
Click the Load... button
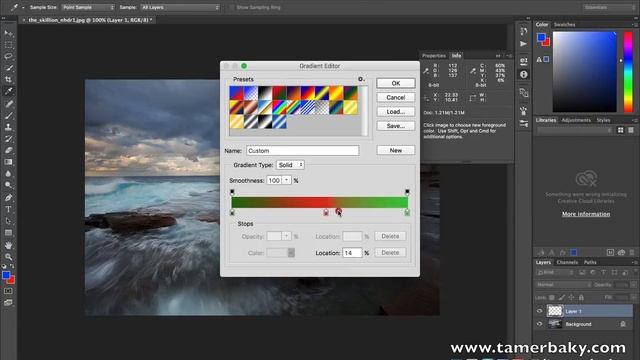point(396,112)
